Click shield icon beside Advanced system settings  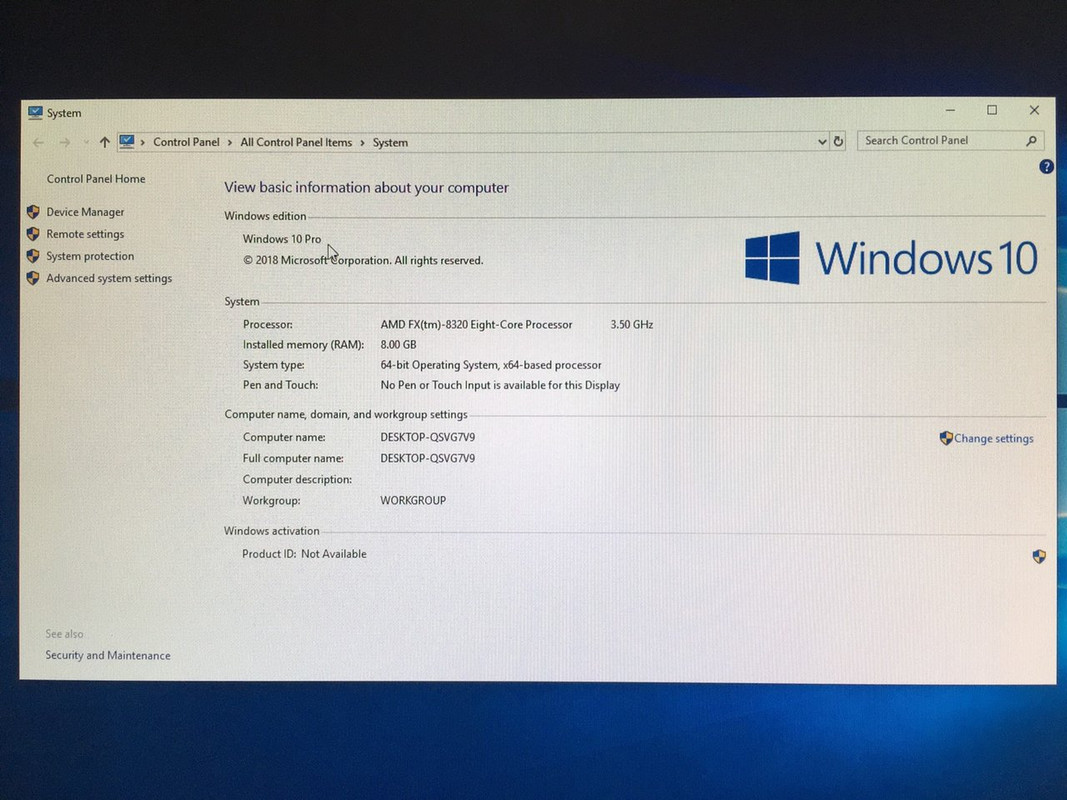[x=33, y=278]
